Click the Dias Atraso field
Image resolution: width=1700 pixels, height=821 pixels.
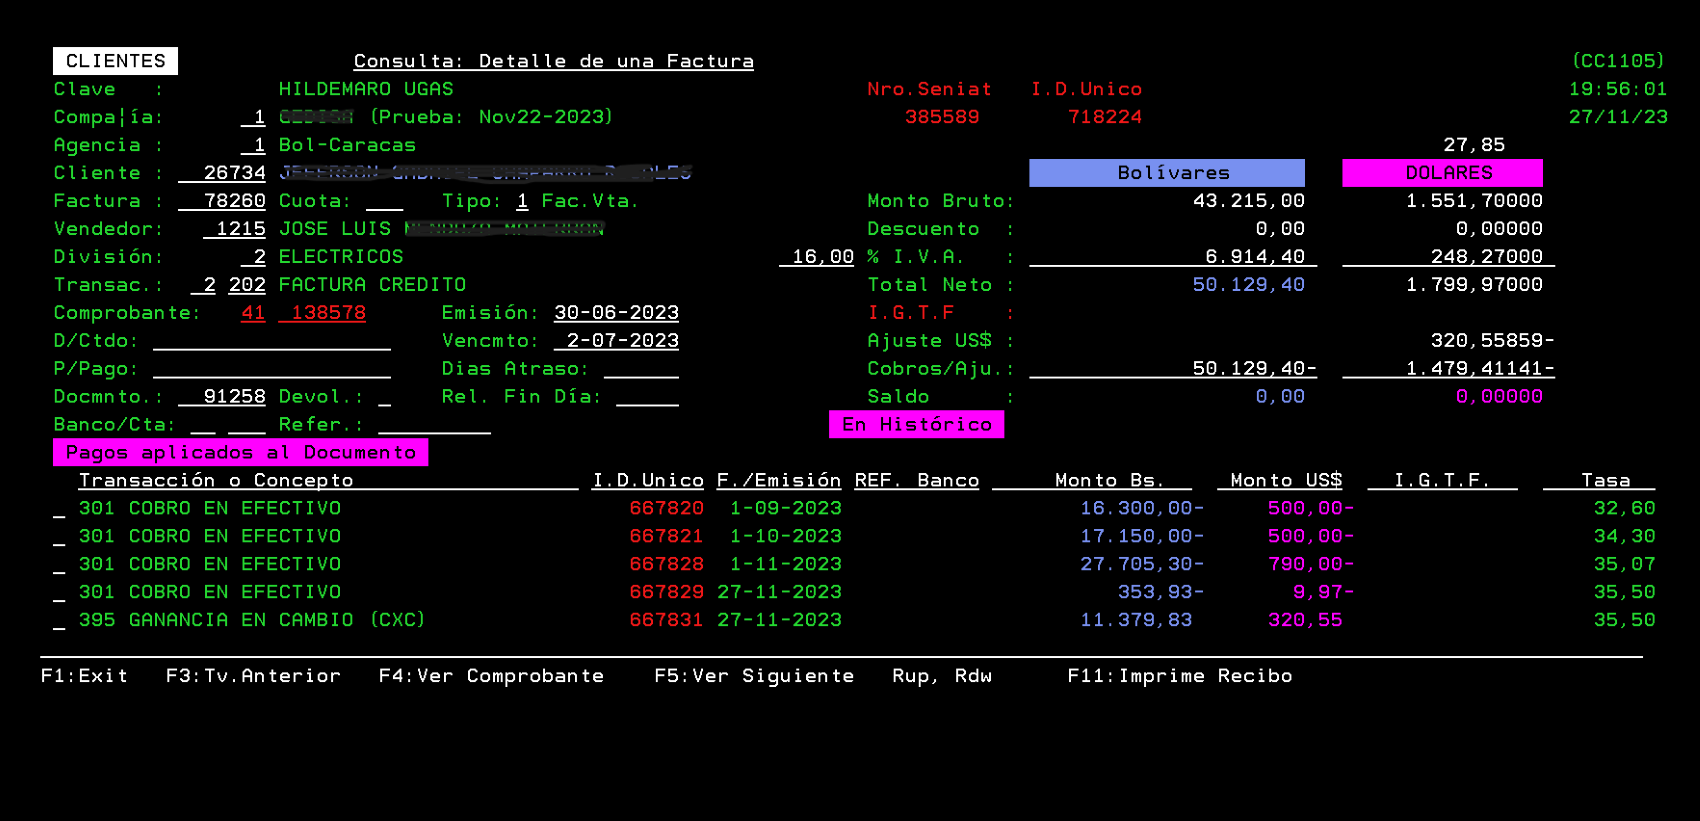pyautogui.click(x=641, y=369)
